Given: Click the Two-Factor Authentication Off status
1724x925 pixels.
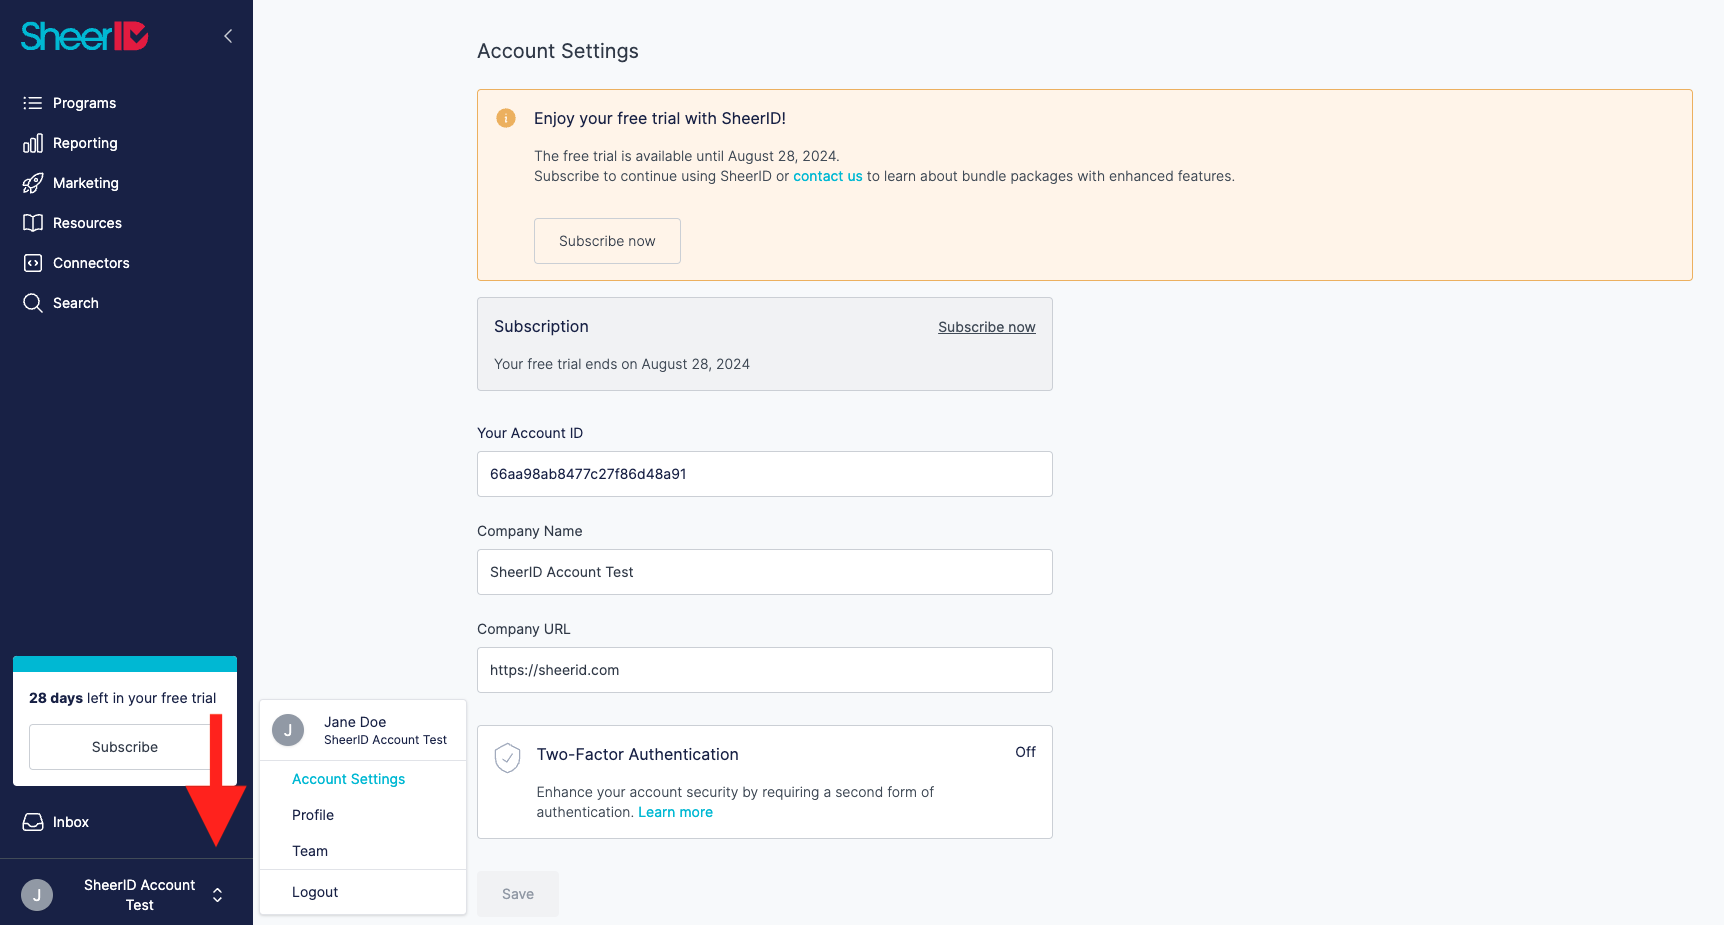Looking at the screenshot, I should [1025, 752].
